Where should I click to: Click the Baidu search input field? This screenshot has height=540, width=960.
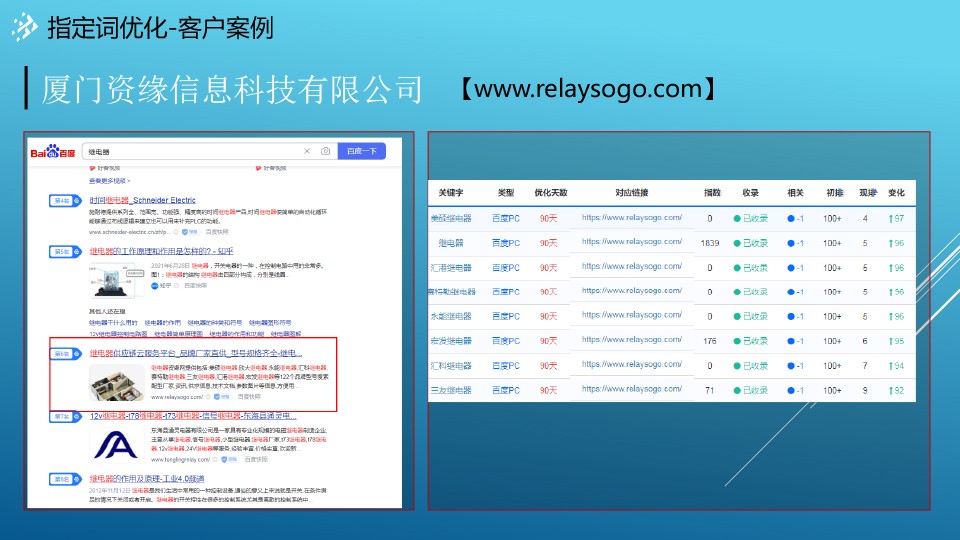click(190, 151)
